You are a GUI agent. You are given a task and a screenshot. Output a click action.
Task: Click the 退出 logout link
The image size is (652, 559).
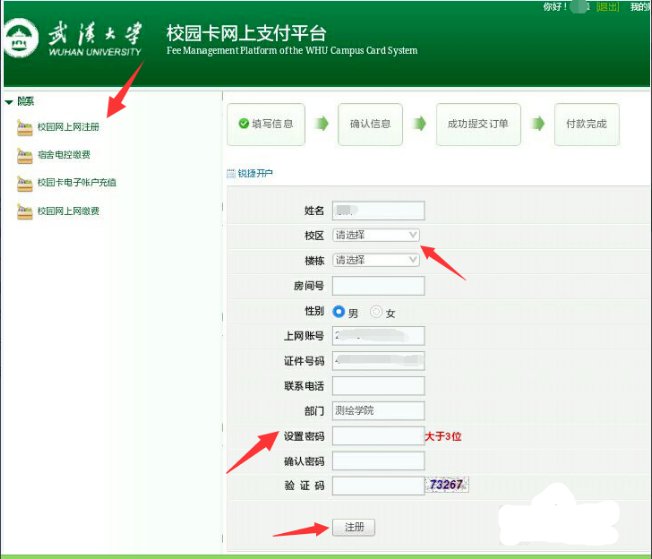pyautogui.click(x=608, y=7)
